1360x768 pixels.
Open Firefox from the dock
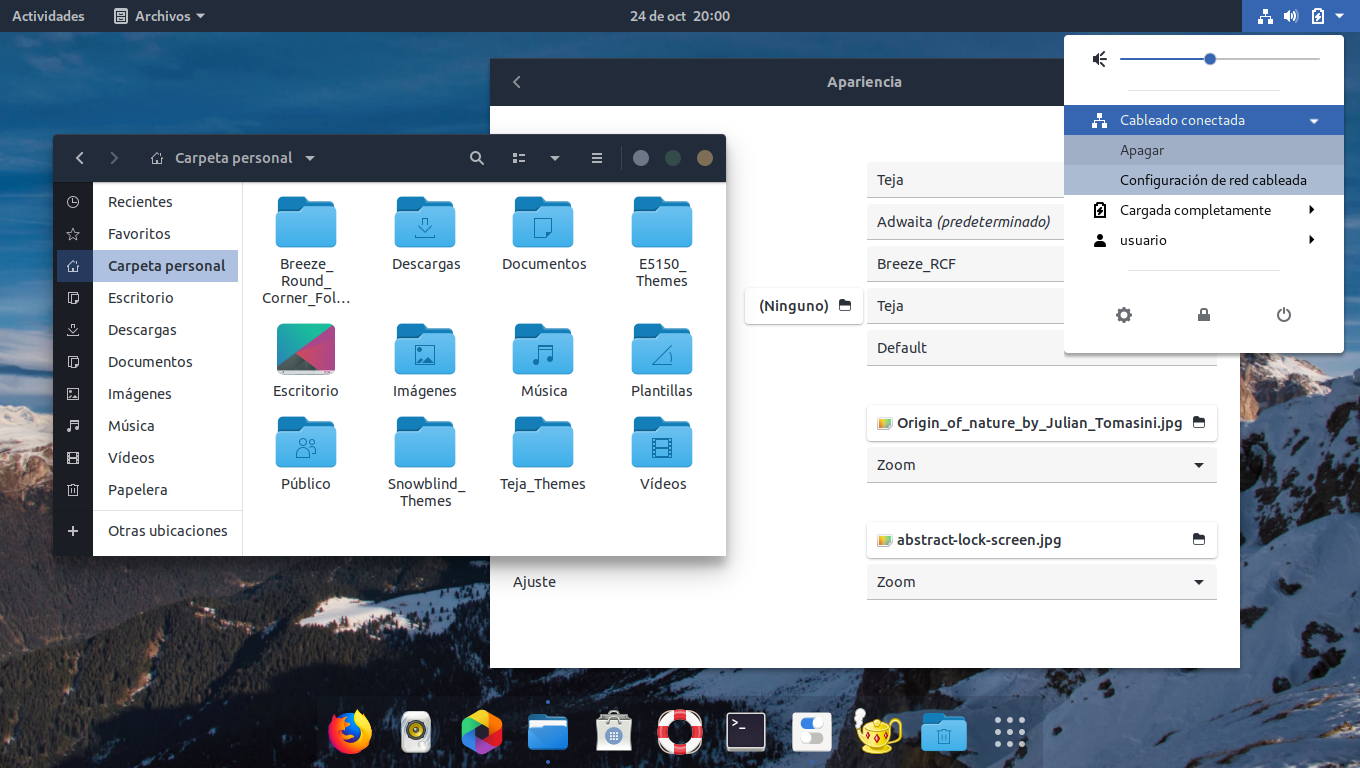350,732
